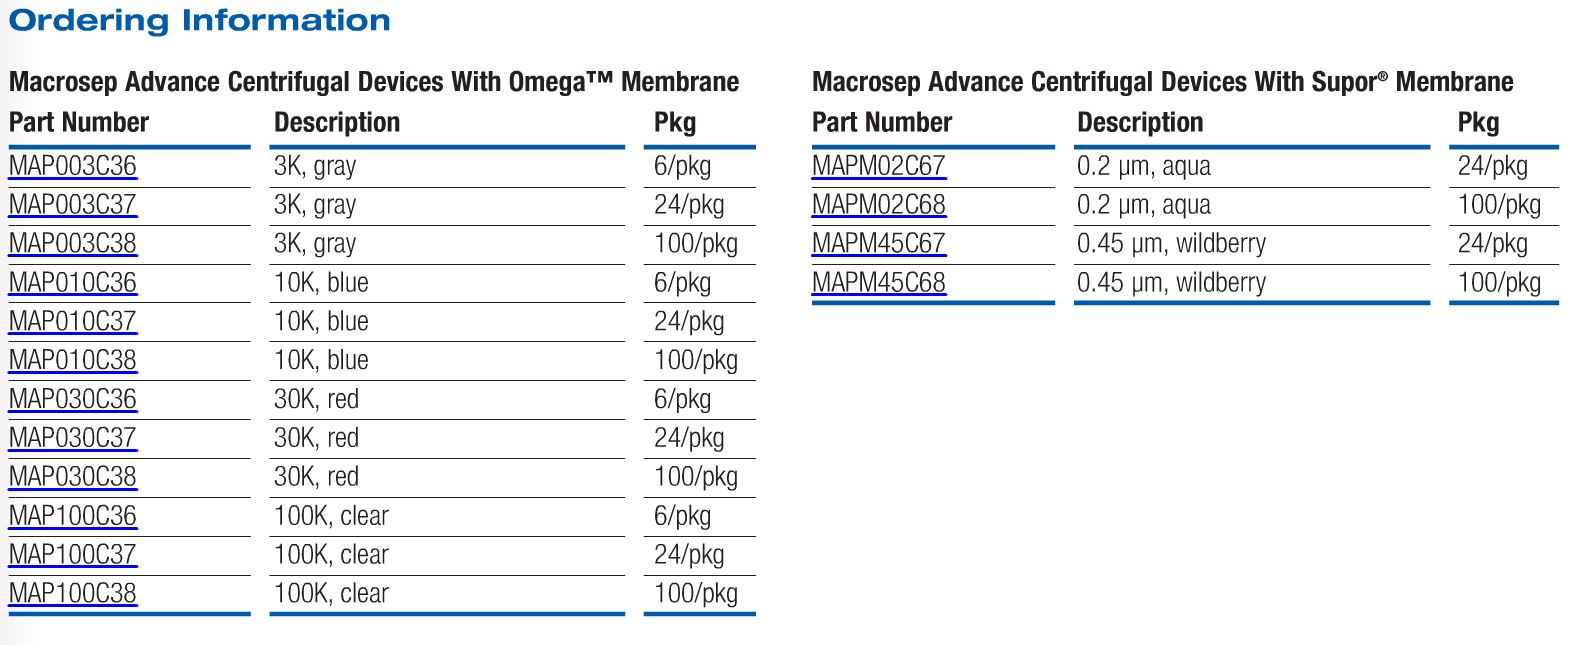Follow the MAP010C37 link

click(73, 322)
